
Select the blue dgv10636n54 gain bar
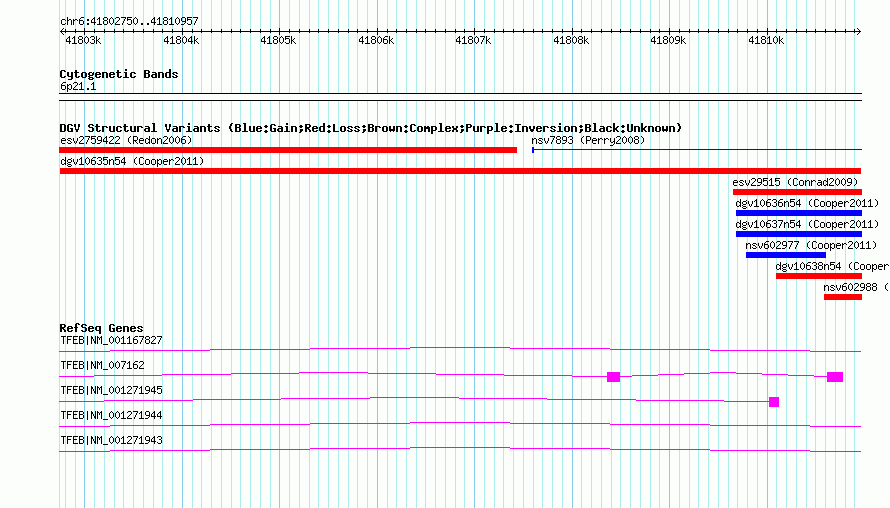pos(799,213)
